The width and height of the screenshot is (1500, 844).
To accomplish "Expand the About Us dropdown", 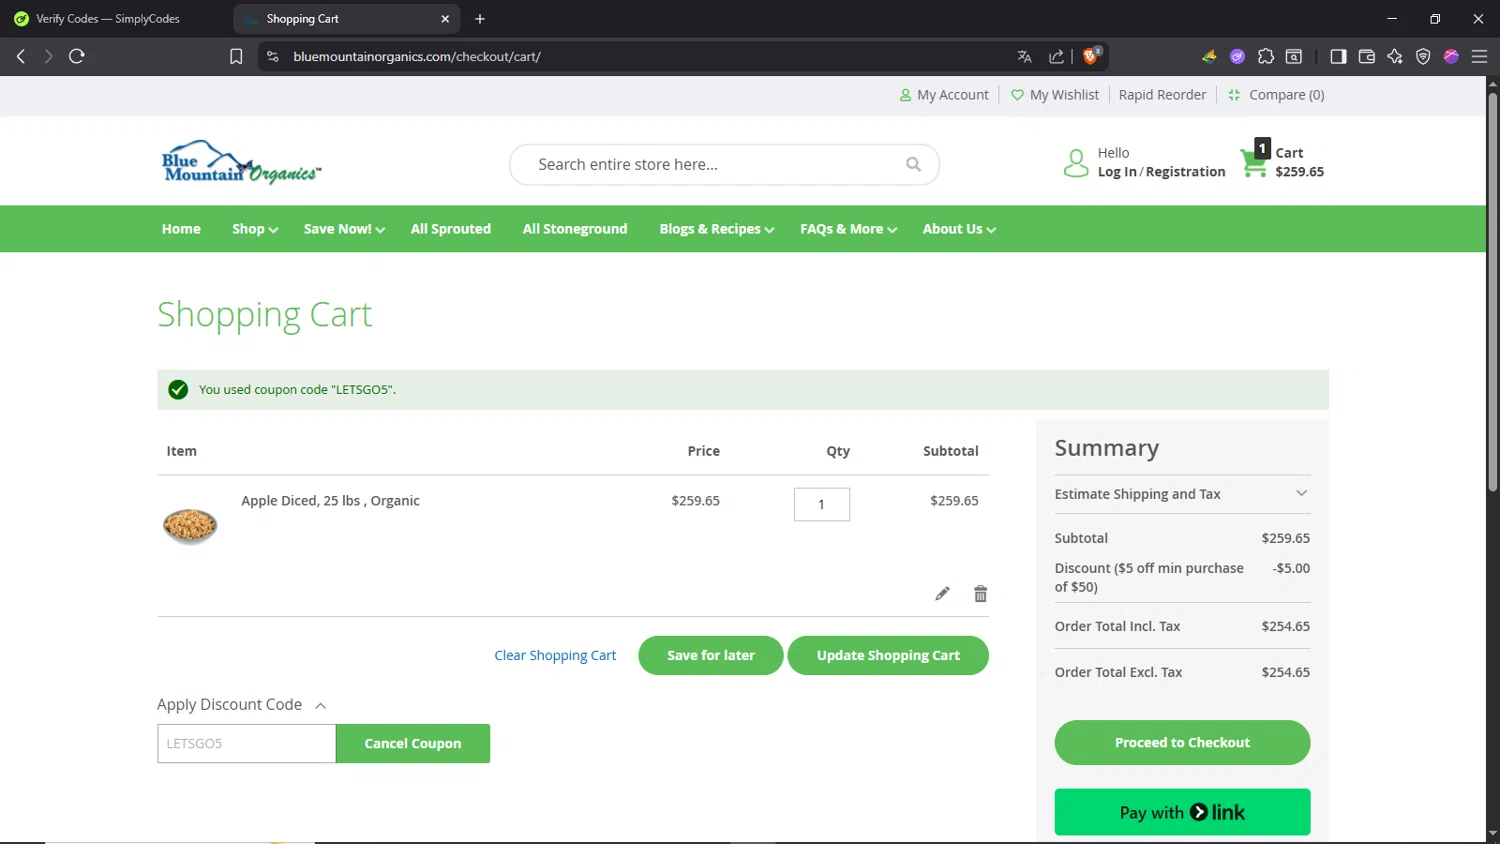I will tap(959, 229).
